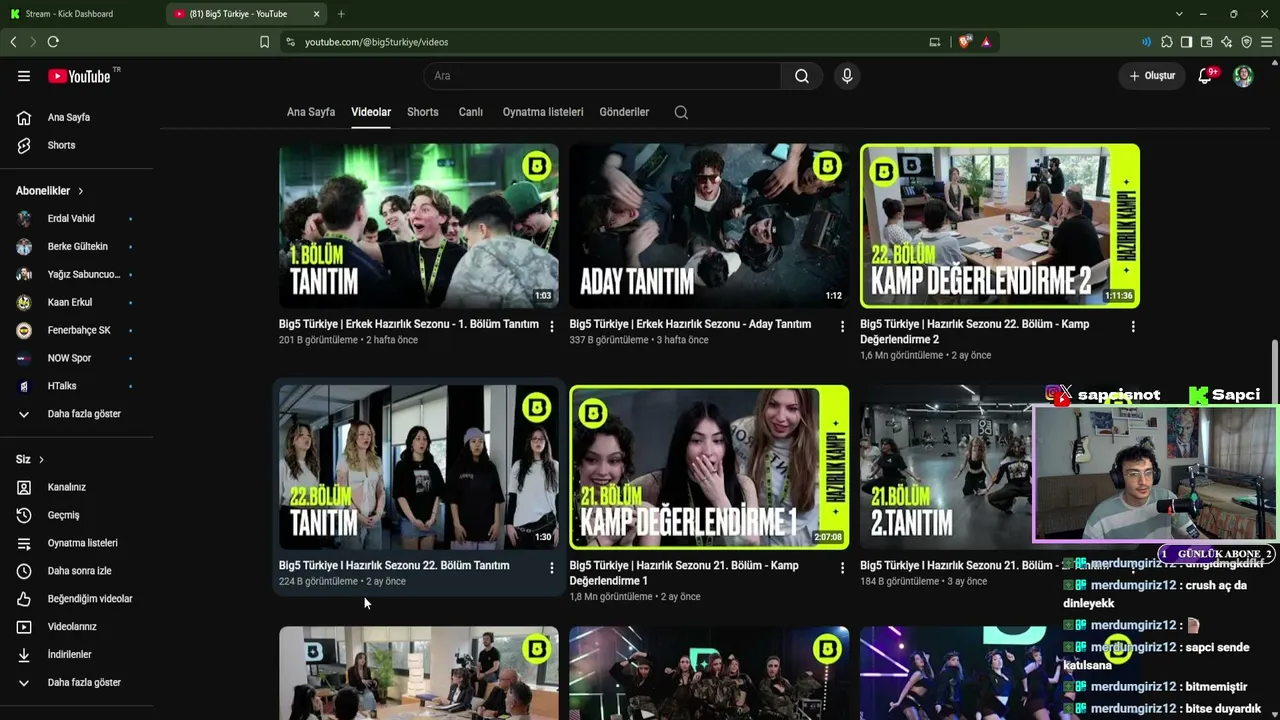Screen dimensions: 1280x720
Task: Click the address bar URL youtube.com/@big5turkiye/videos
Action: coord(376,42)
